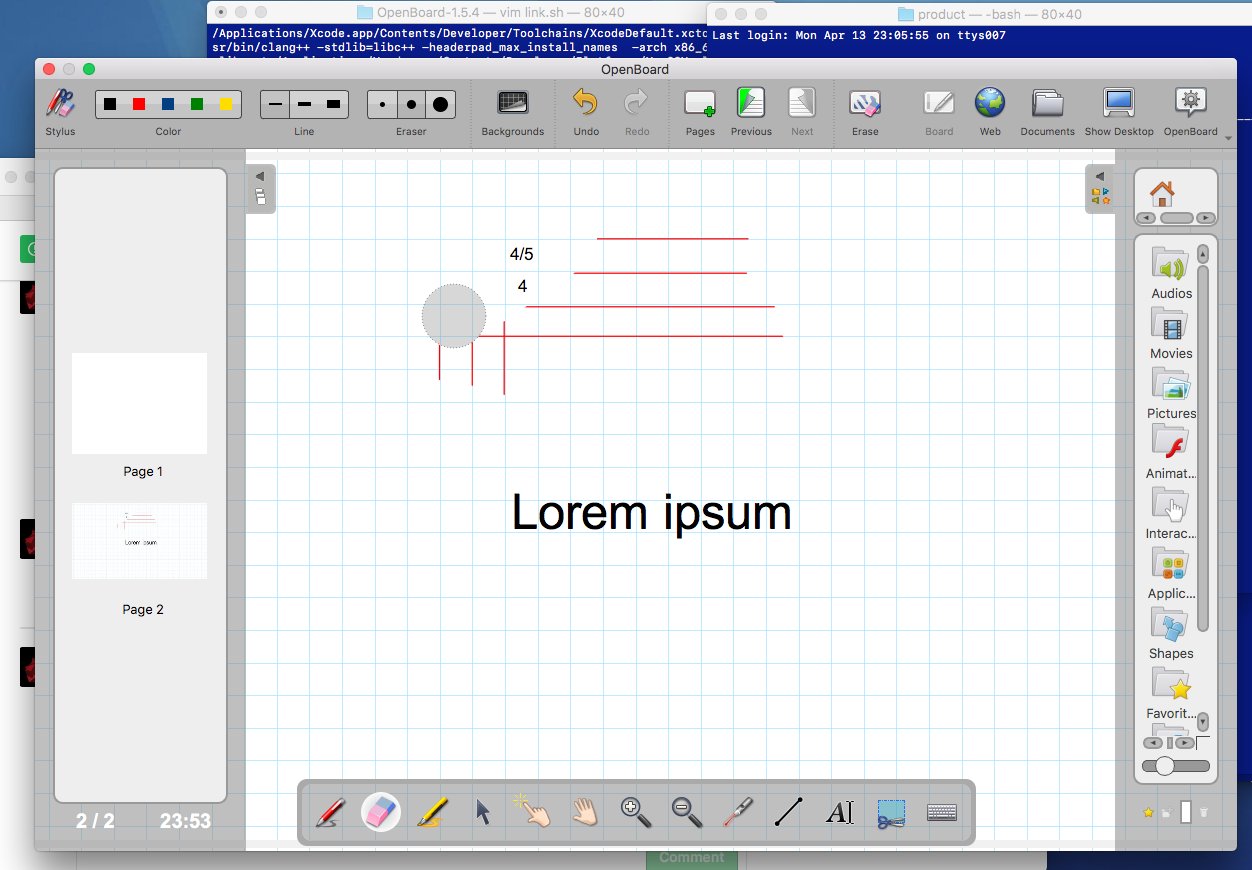Choose the large eraser size
Viewport: 1252px width, 870px height.
click(440, 104)
